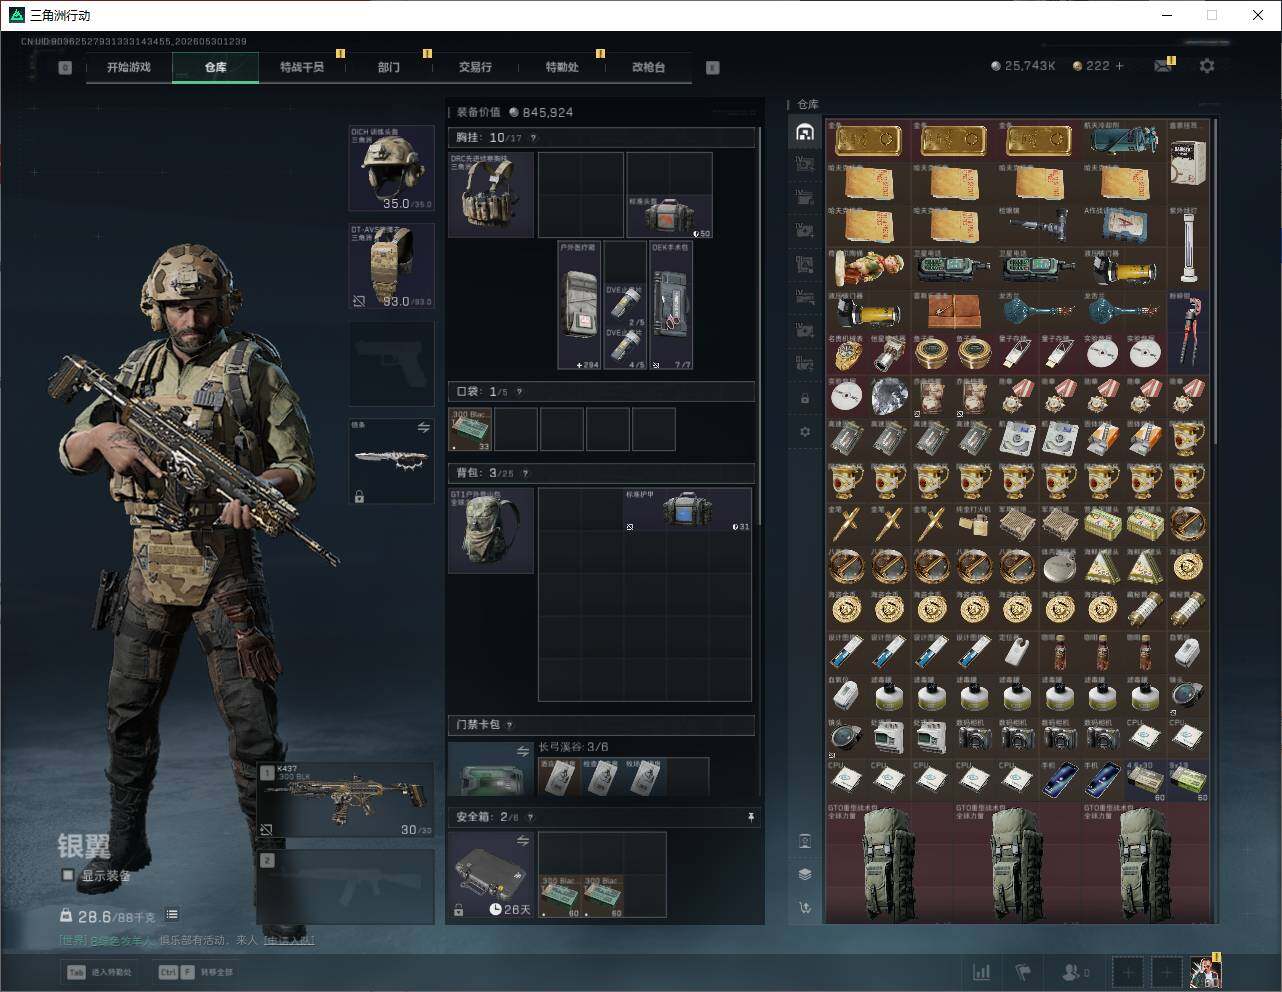Select the DICH helmet slot
This screenshot has width=1282, height=992.
pos(391,168)
